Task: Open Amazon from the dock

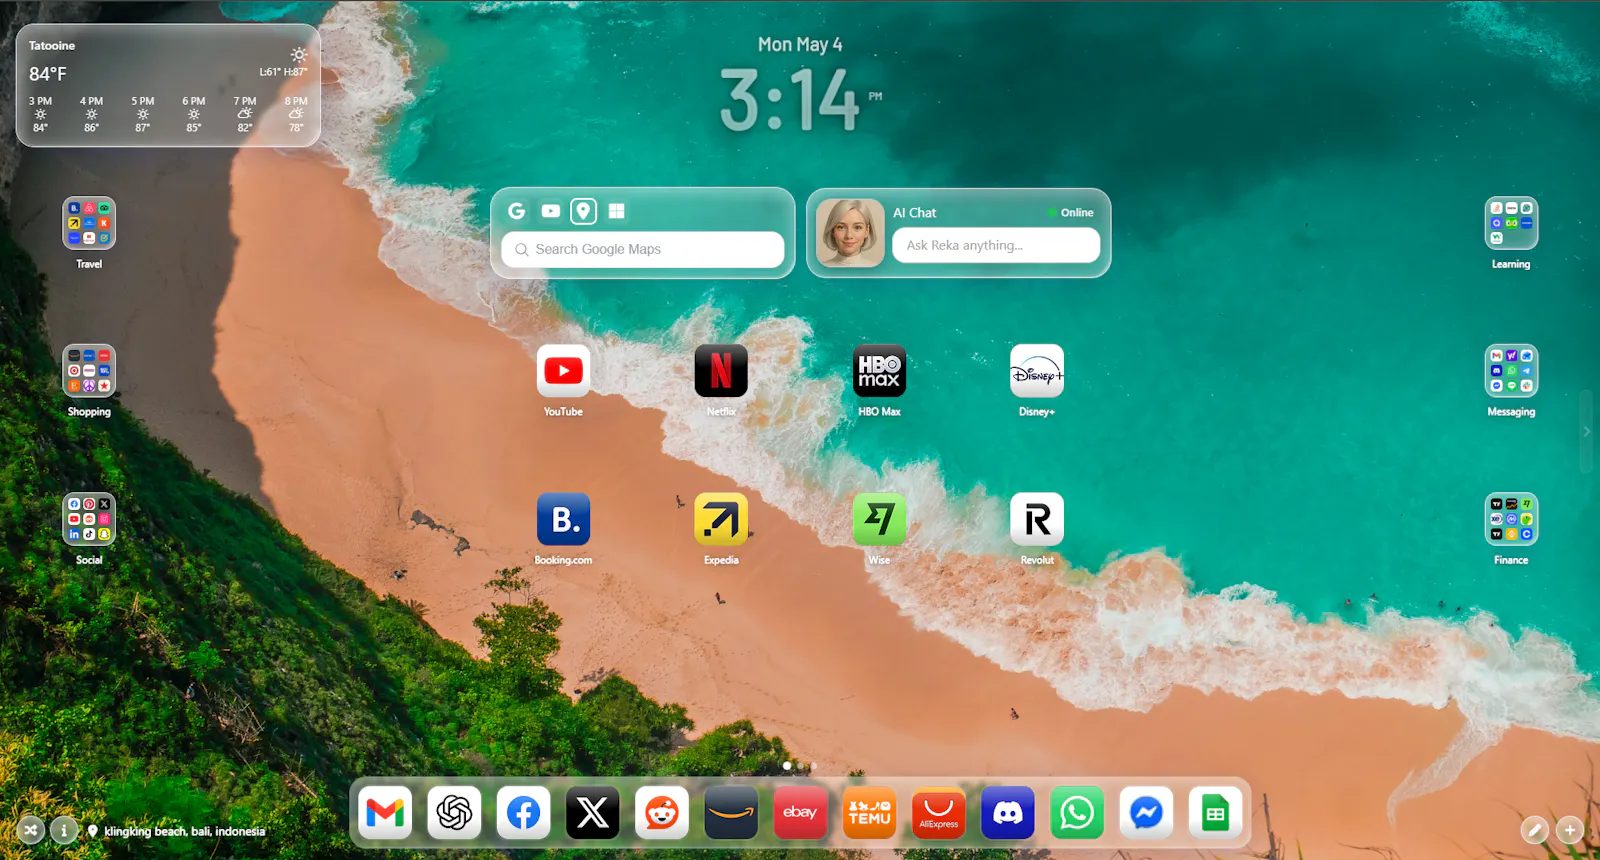Action: [x=731, y=813]
